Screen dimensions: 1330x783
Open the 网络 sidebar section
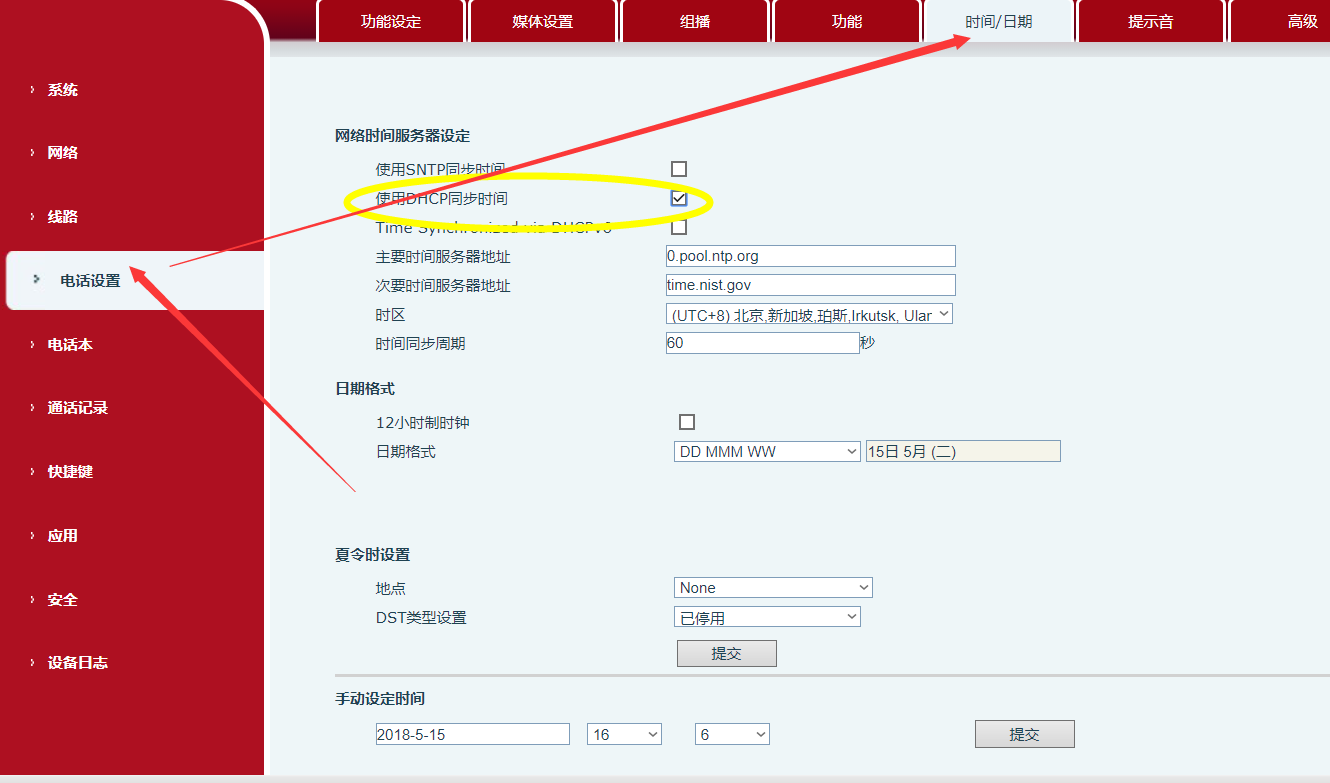61,152
